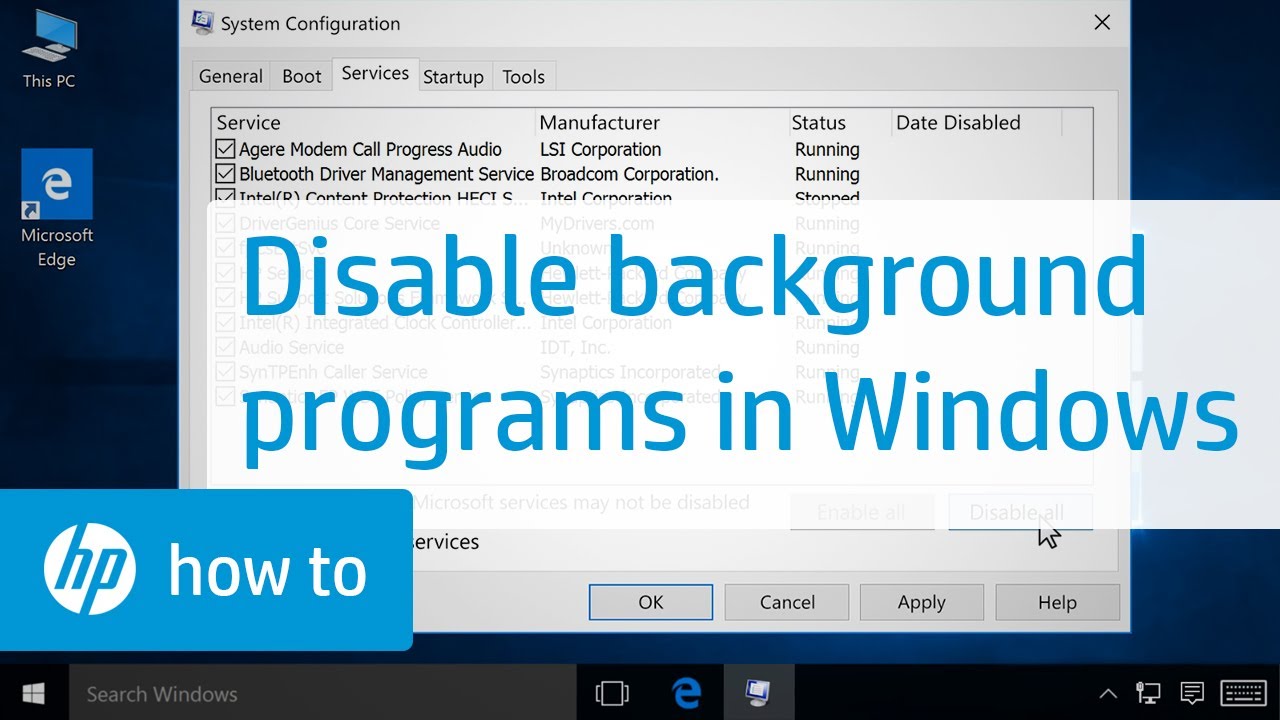The width and height of the screenshot is (1280, 720).
Task: Select Broadcom Corporation. manufacturer cell
Action: point(629,174)
